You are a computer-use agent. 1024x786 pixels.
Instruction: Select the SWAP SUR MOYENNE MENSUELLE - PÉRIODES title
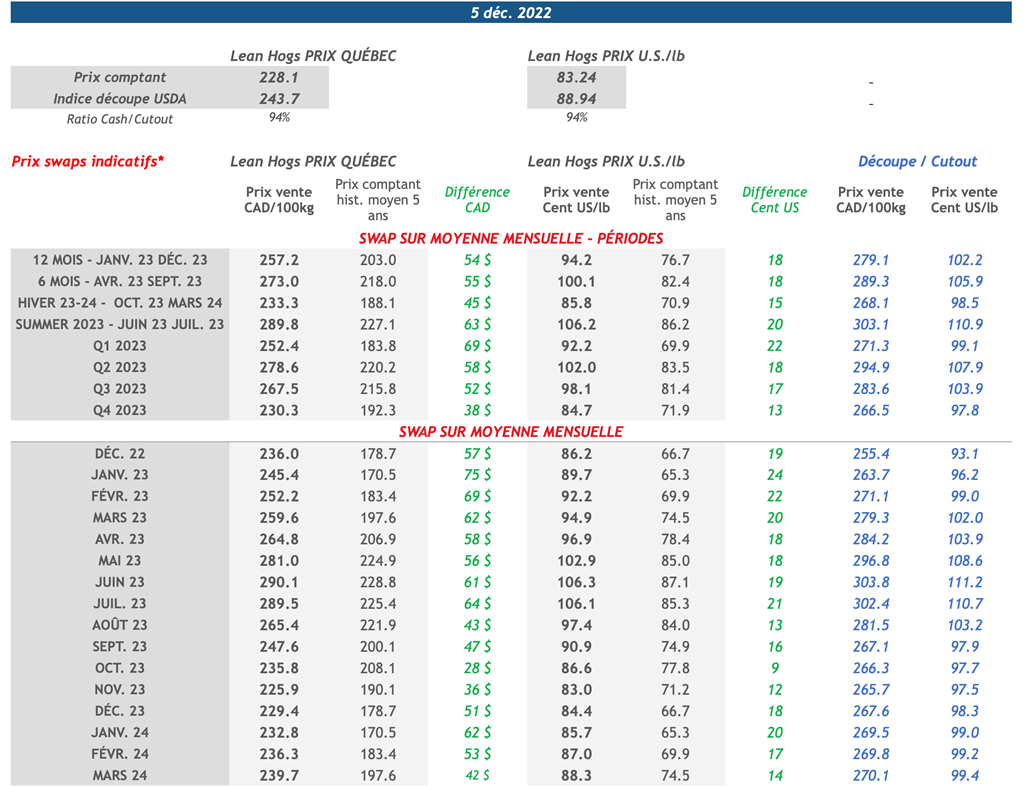point(511,238)
